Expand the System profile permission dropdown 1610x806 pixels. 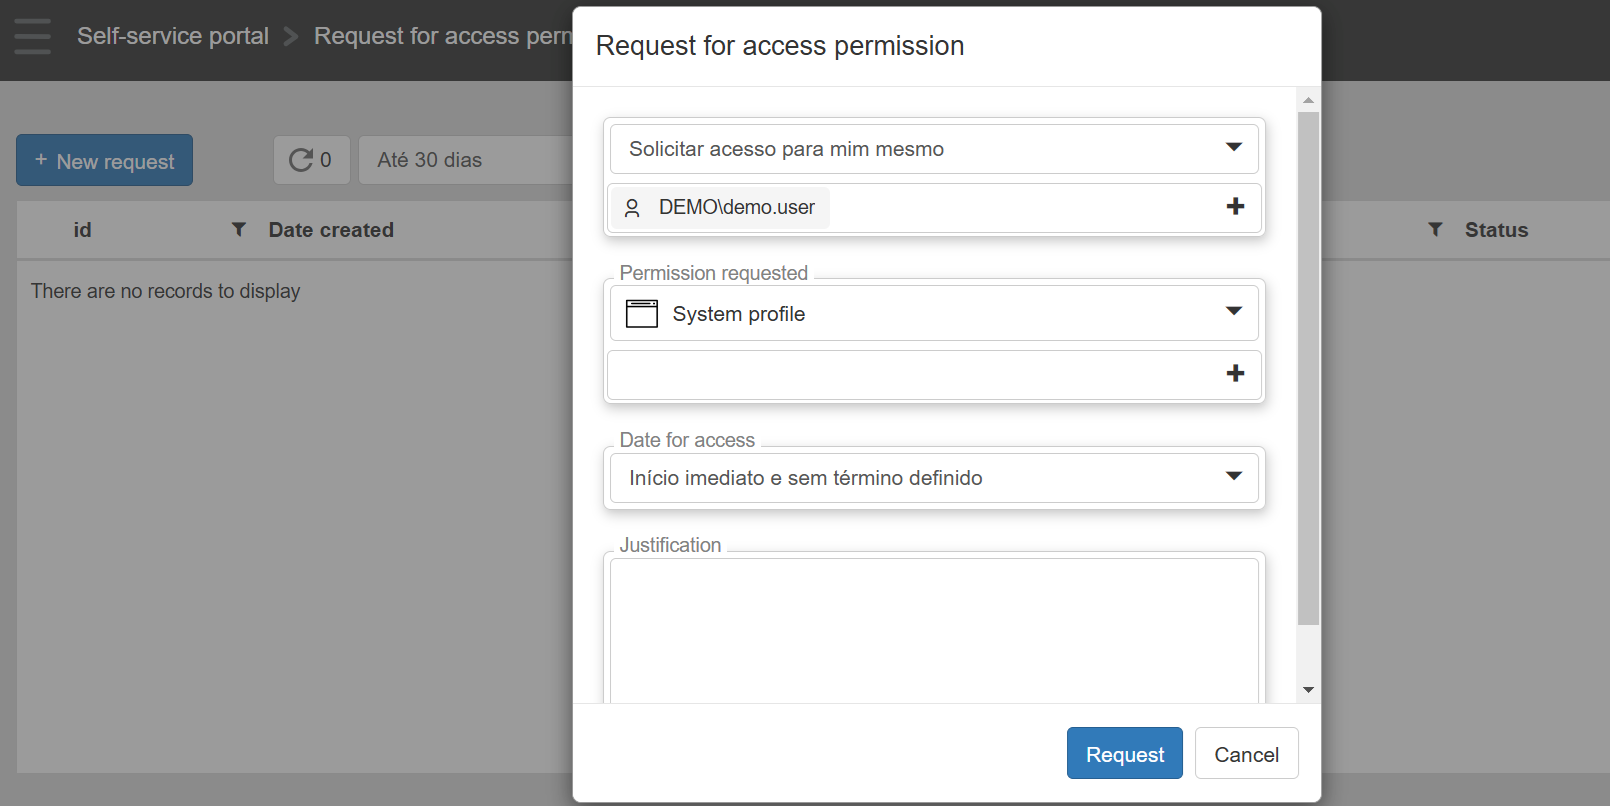(1233, 312)
